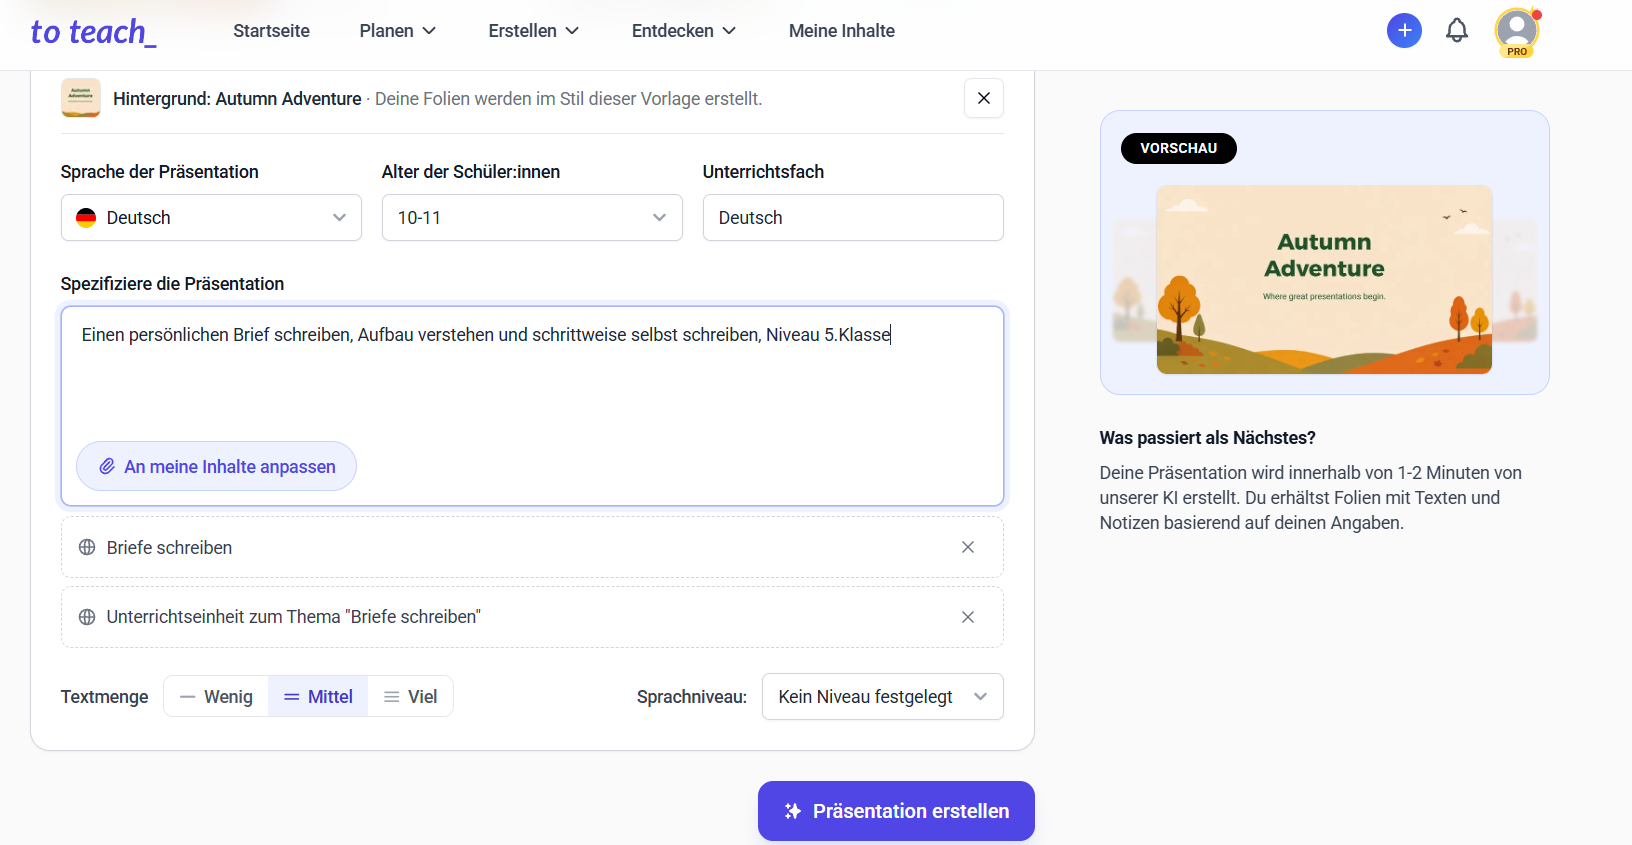This screenshot has width=1632, height=845.
Task: Open the notifications bell
Action: 1457,31
